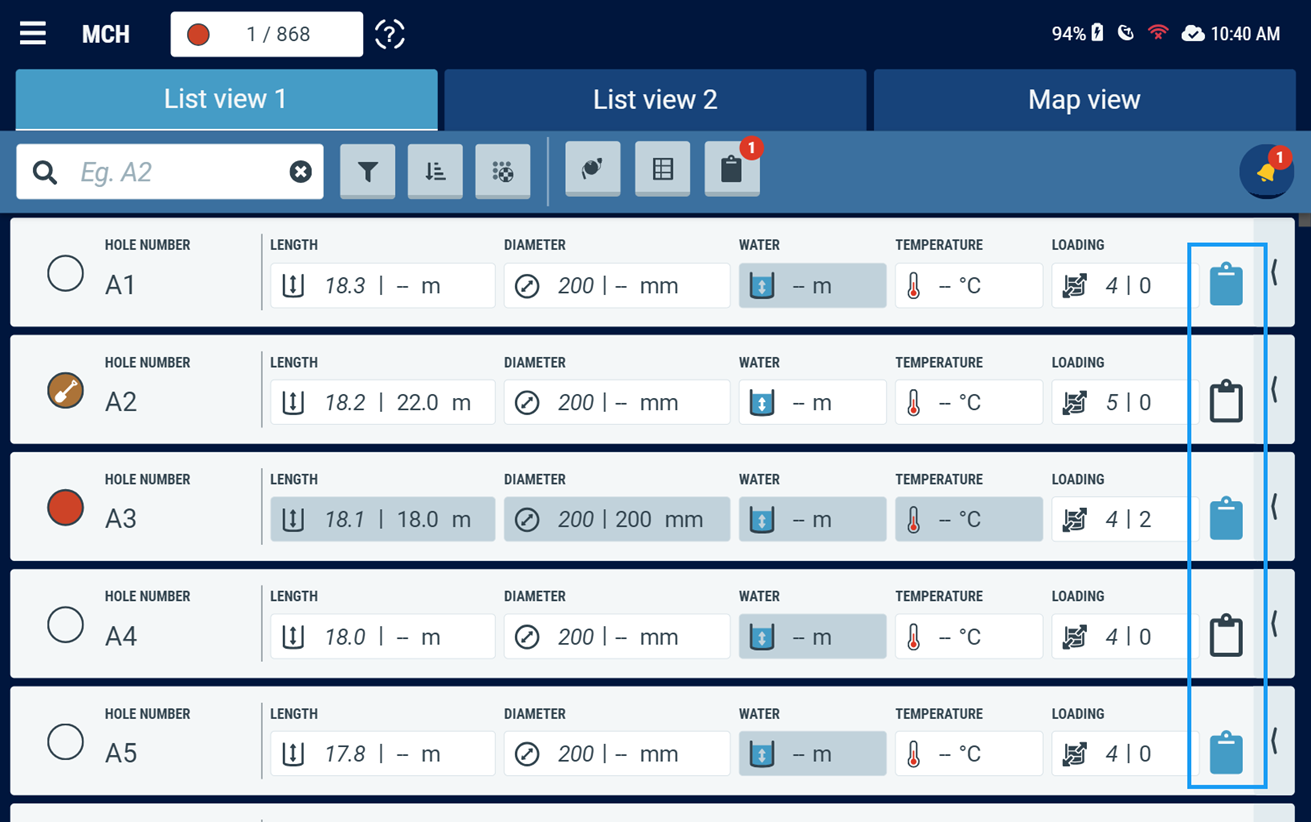This screenshot has width=1311, height=822.
Task: Click the red status circle for hole A3
Action: tap(66, 507)
